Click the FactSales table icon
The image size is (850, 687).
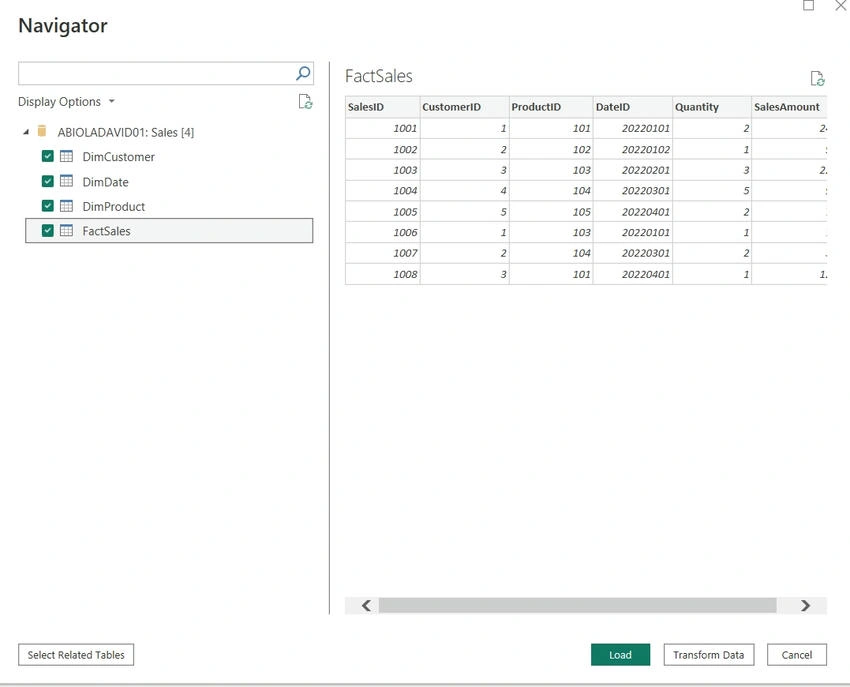(66, 230)
